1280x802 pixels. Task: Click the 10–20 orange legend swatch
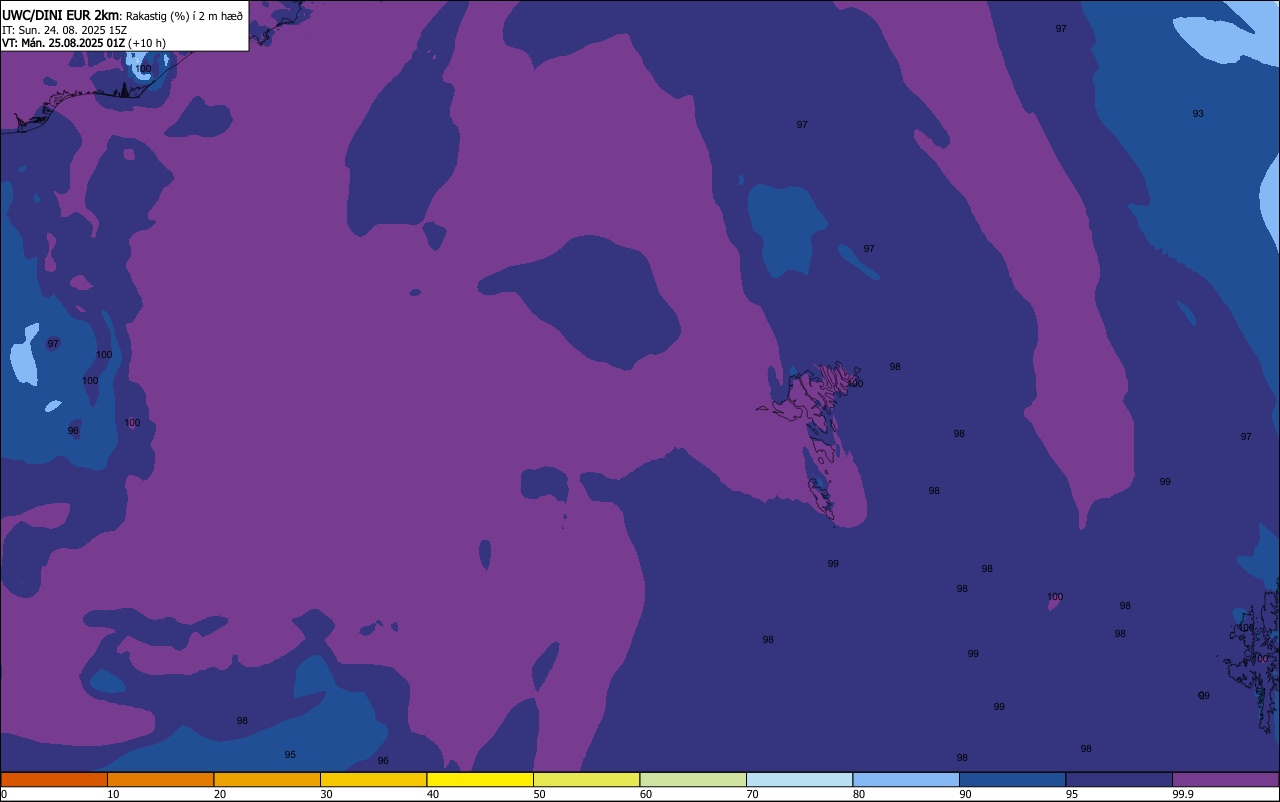160,779
